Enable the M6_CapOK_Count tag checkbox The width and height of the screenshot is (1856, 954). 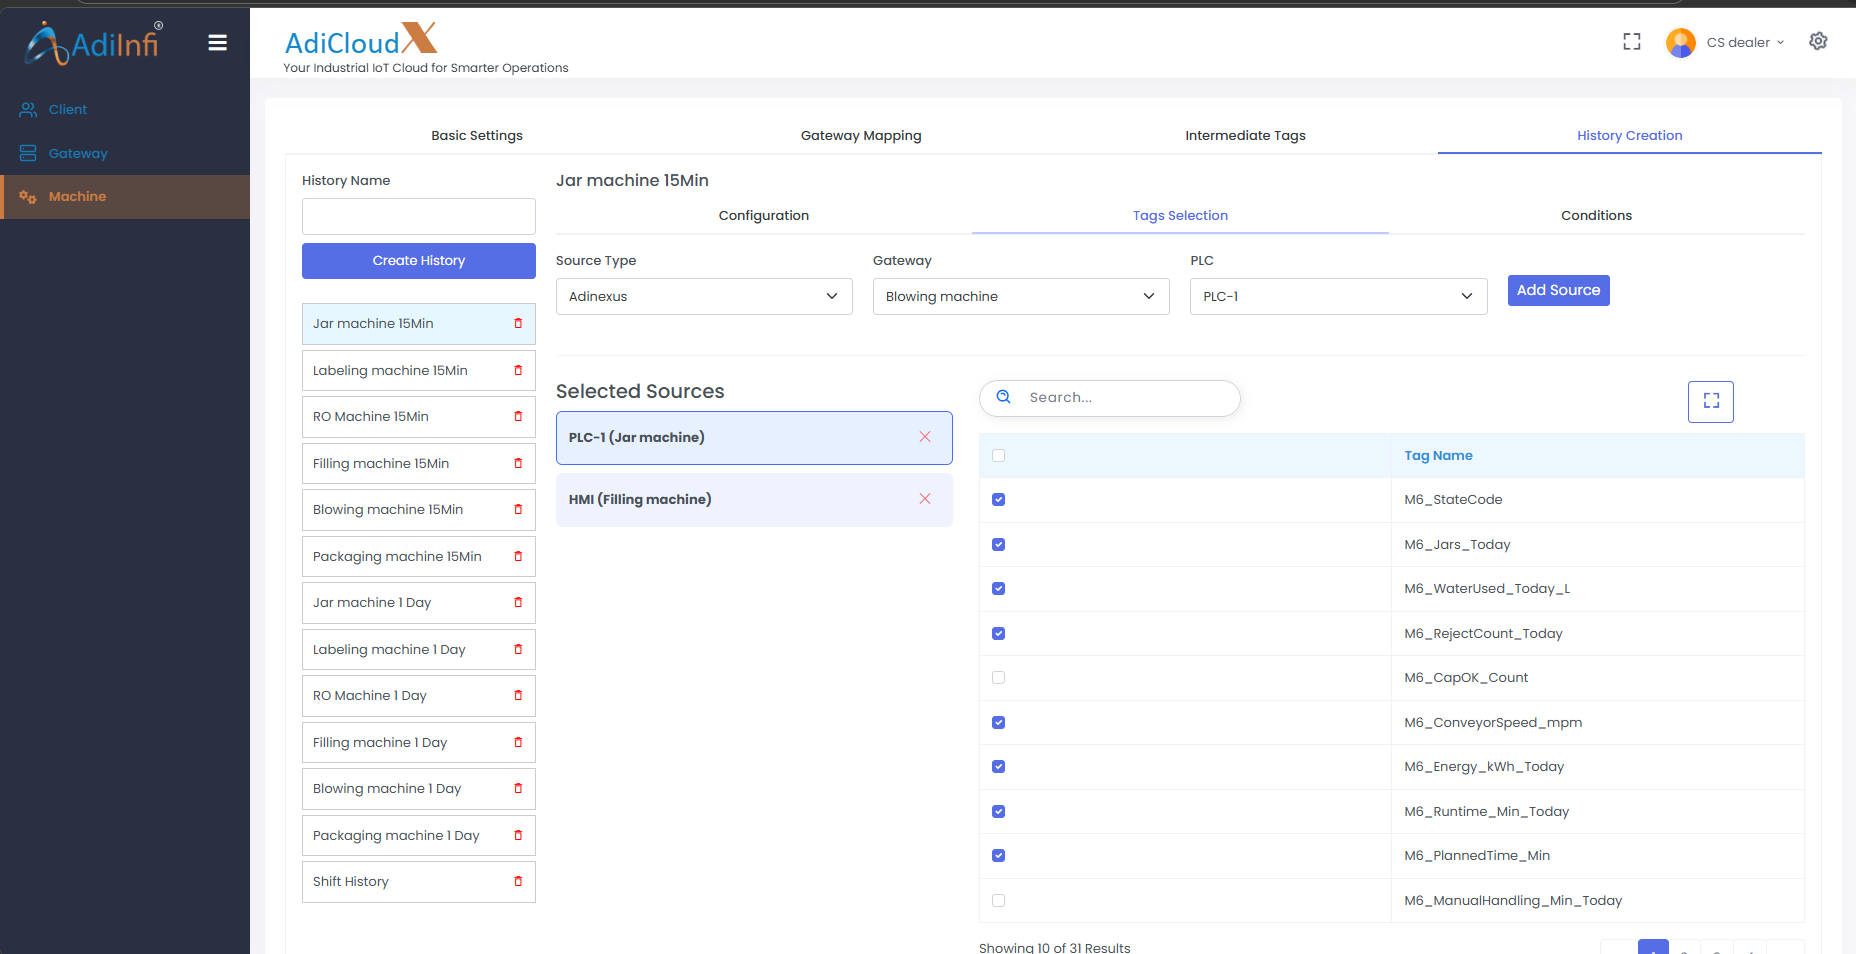pyautogui.click(x=998, y=678)
